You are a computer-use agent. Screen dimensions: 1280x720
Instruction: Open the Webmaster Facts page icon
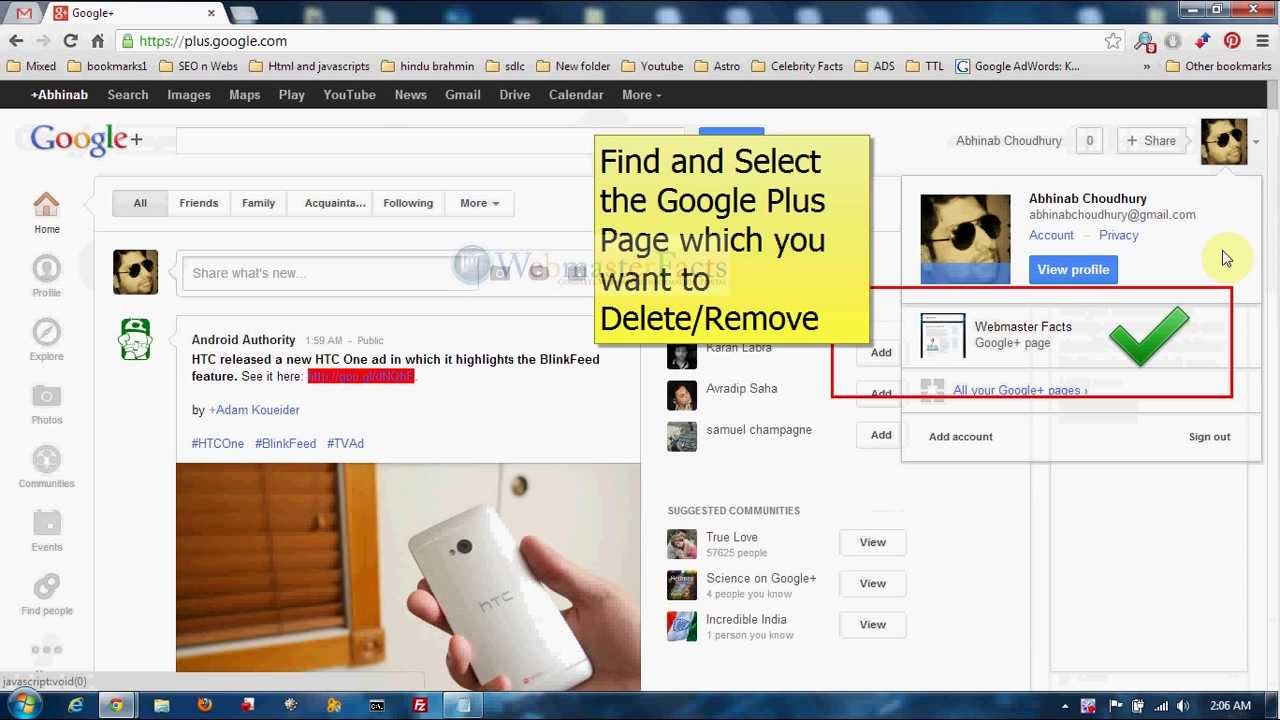point(942,335)
